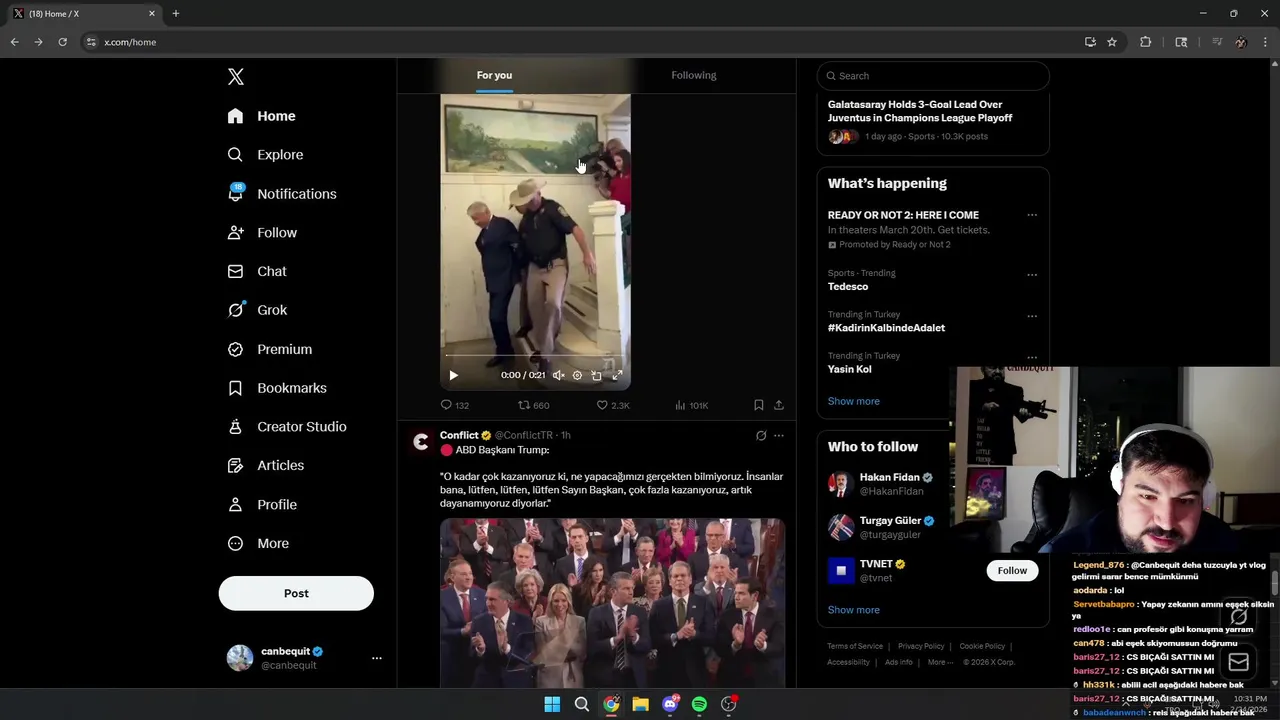This screenshot has width=1280, height=720.
Task: Open the browser Extensions puzzle icon
Action: (x=1146, y=42)
